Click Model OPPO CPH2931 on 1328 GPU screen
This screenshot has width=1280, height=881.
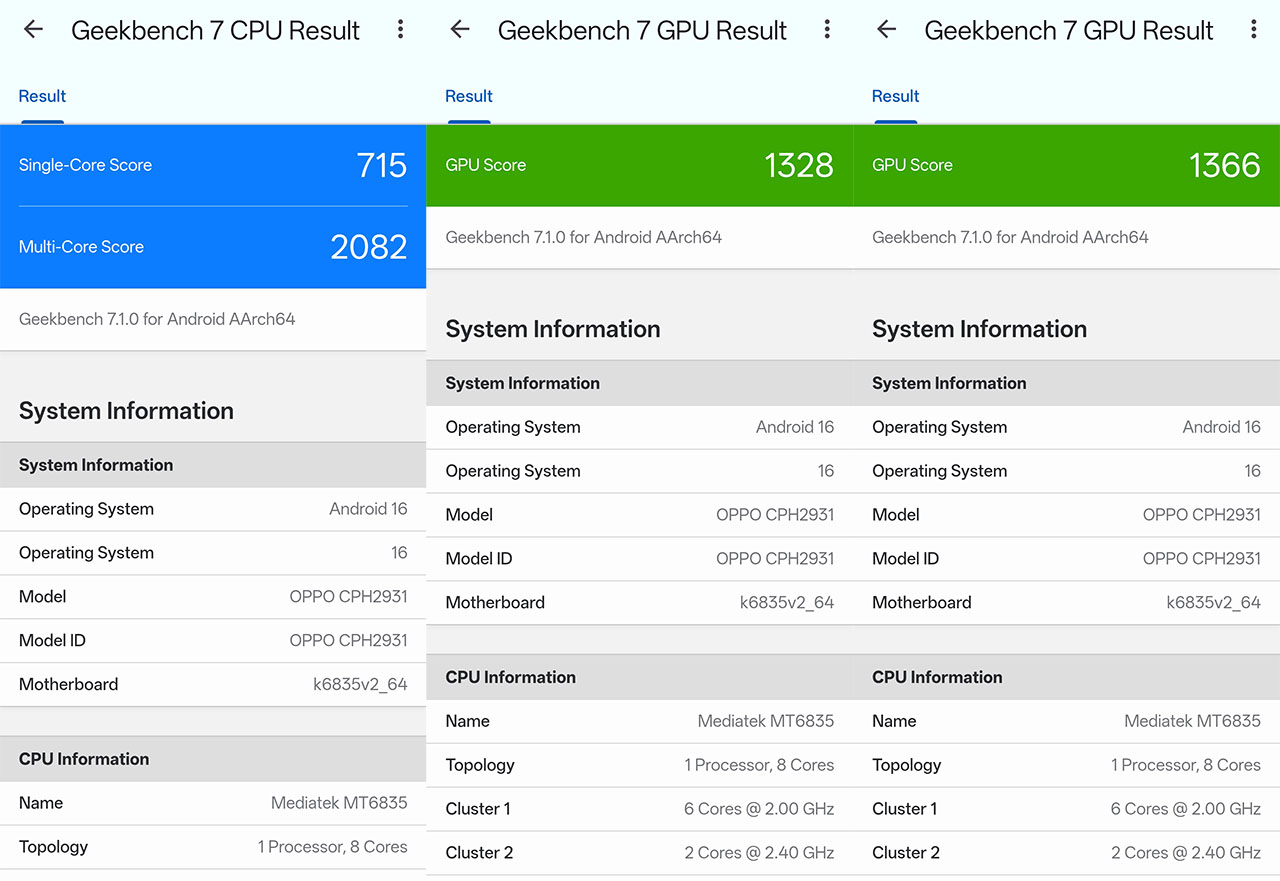pyautogui.click(x=640, y=515)
